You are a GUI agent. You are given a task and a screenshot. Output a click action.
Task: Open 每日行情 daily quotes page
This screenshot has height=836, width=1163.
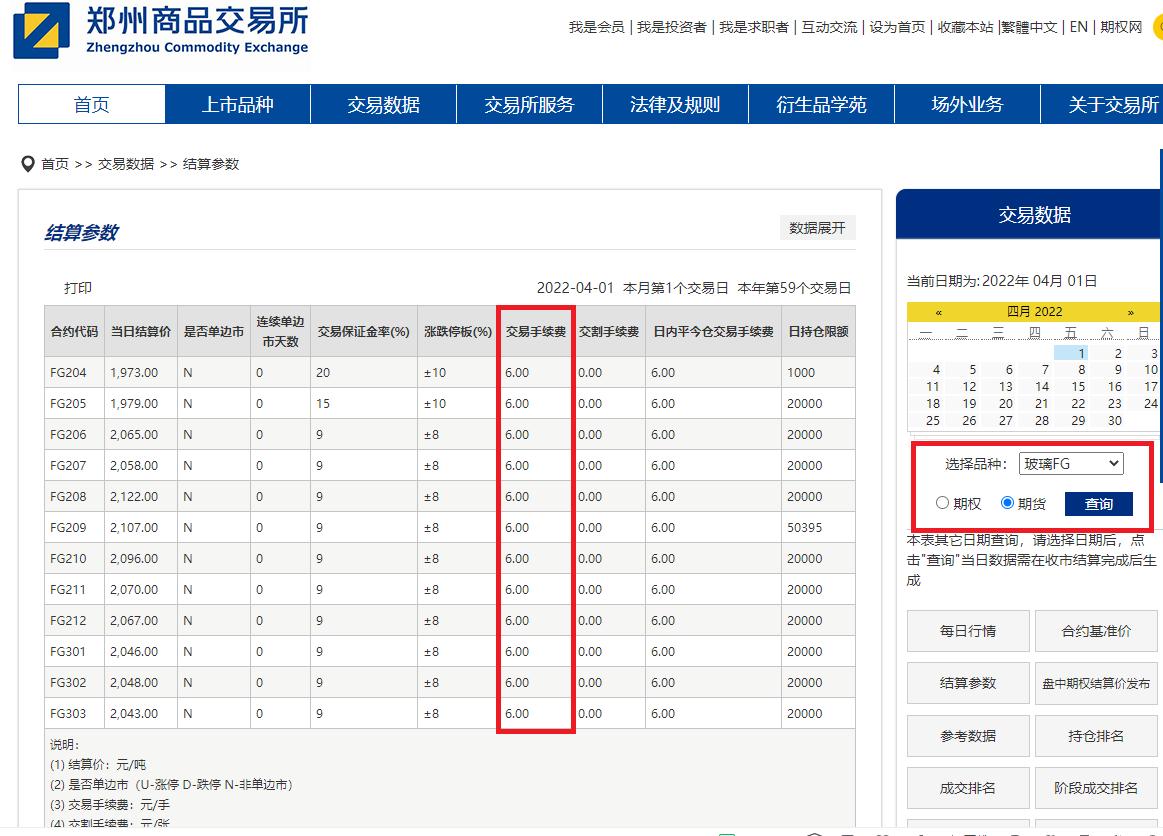[x=967, y=631]
